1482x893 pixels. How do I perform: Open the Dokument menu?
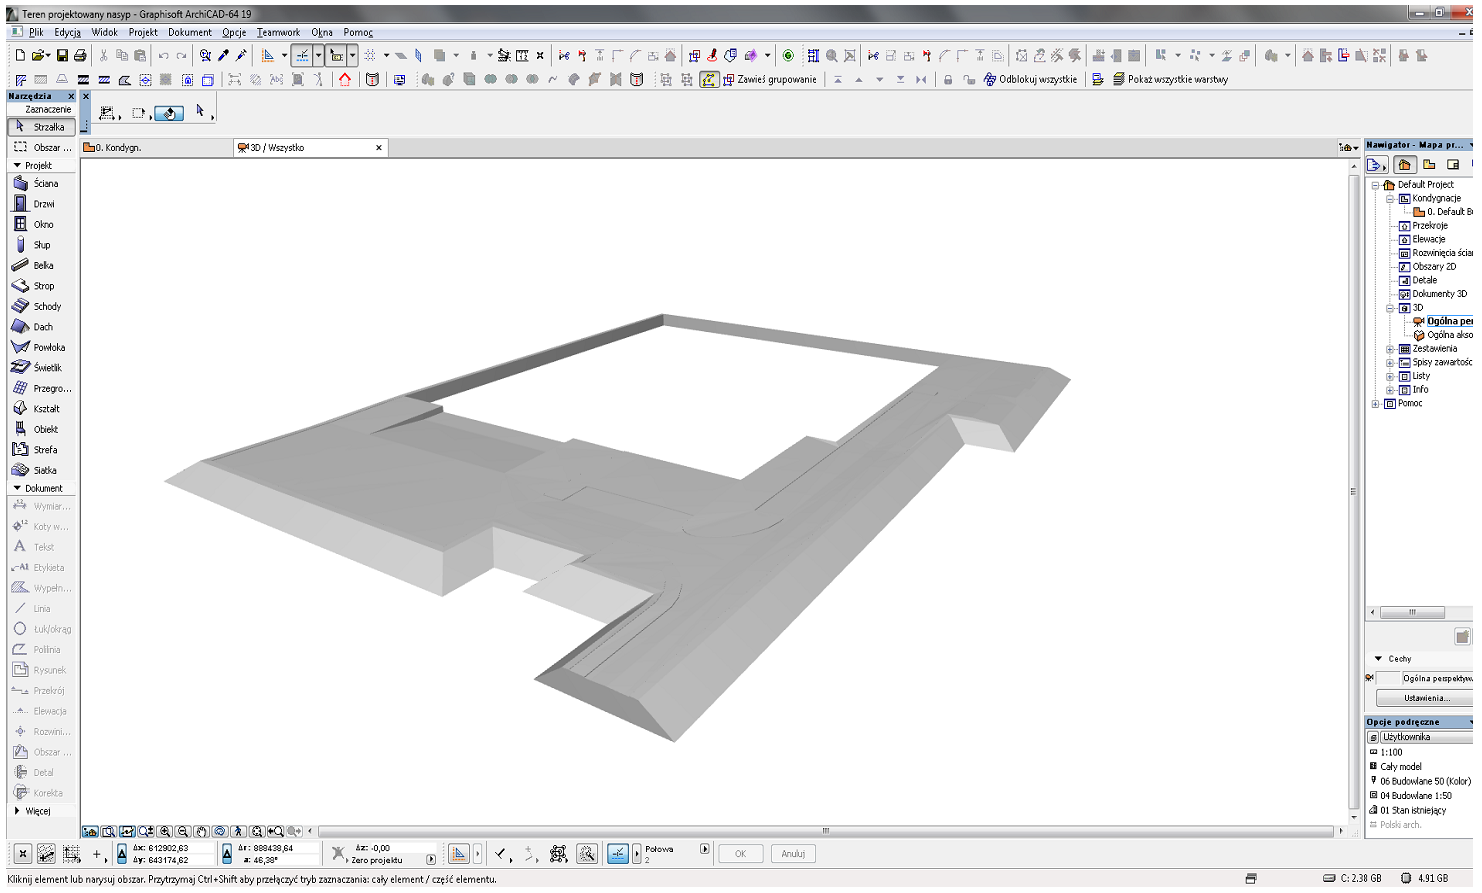pyautogui.click(x=189, y=32)
